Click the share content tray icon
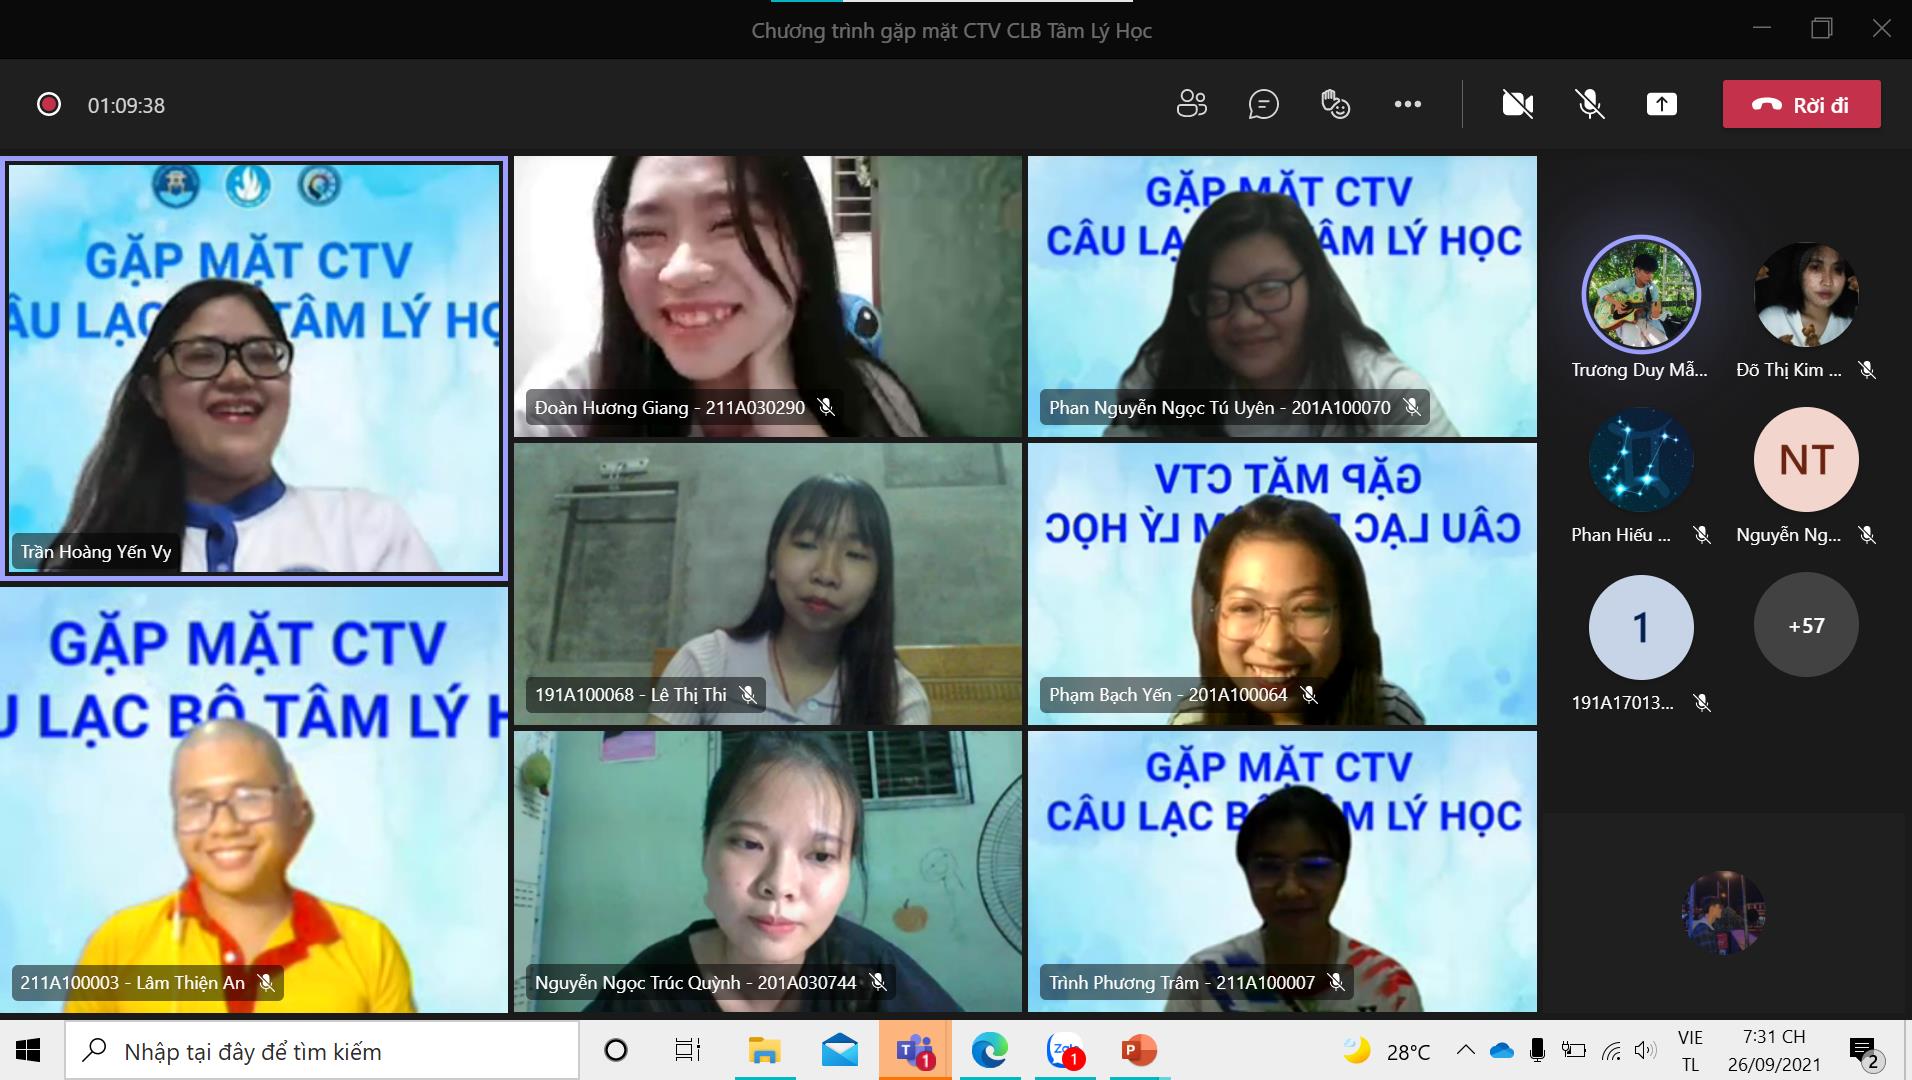 pos(1661,104)
